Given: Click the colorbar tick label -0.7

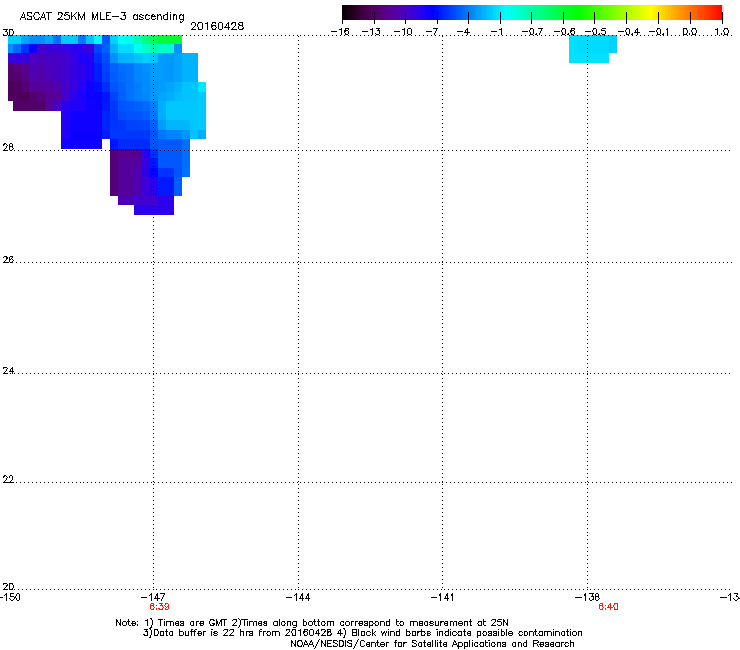Looking at the screenshot, I should 532,32.
